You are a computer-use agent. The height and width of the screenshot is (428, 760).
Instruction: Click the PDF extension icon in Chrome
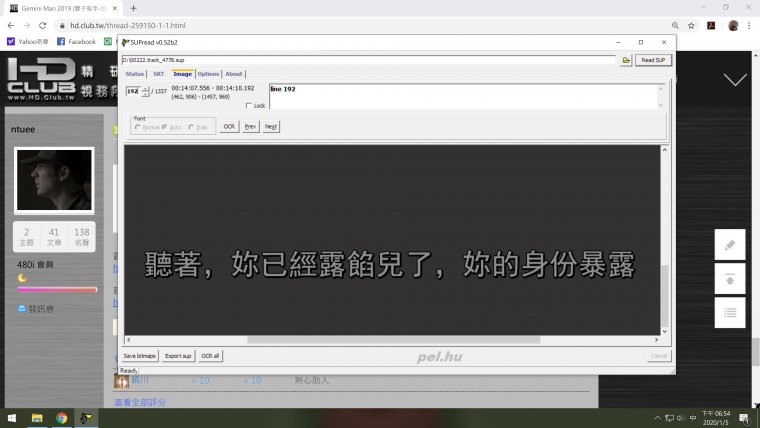coord(711,25)
